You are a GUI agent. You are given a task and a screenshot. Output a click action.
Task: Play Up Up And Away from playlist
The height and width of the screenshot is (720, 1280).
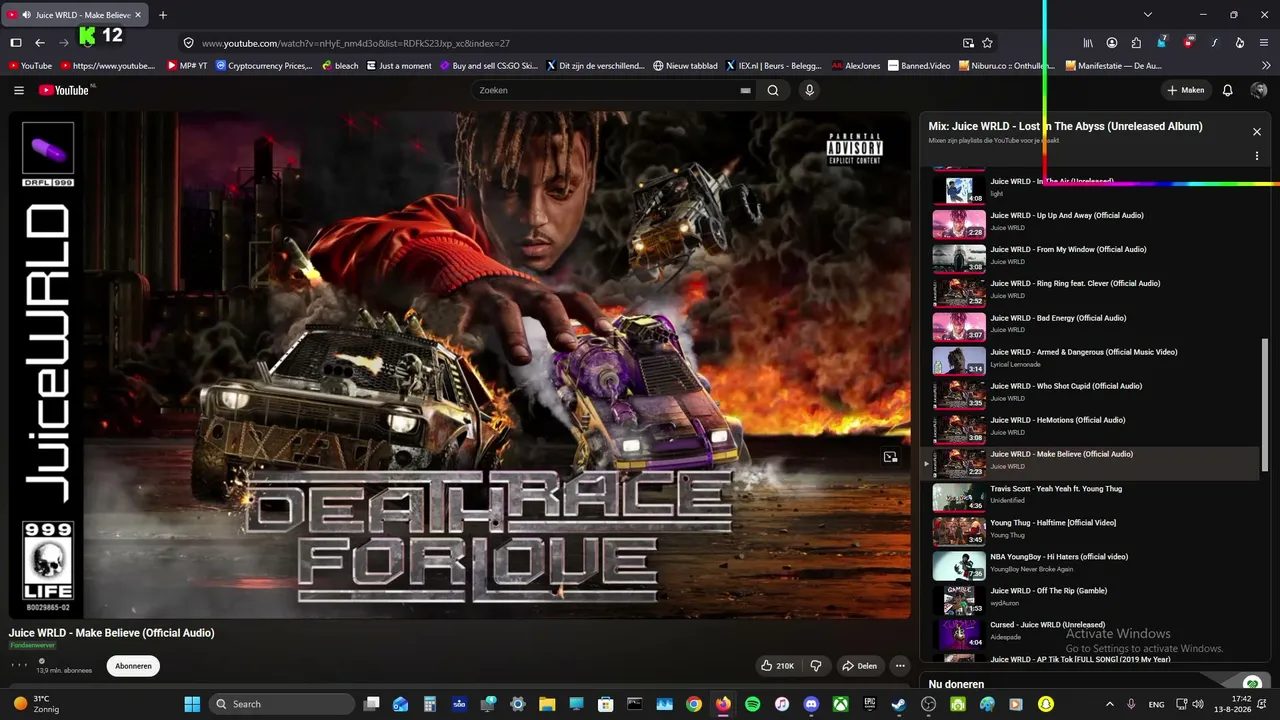(x=1095, y=222)
